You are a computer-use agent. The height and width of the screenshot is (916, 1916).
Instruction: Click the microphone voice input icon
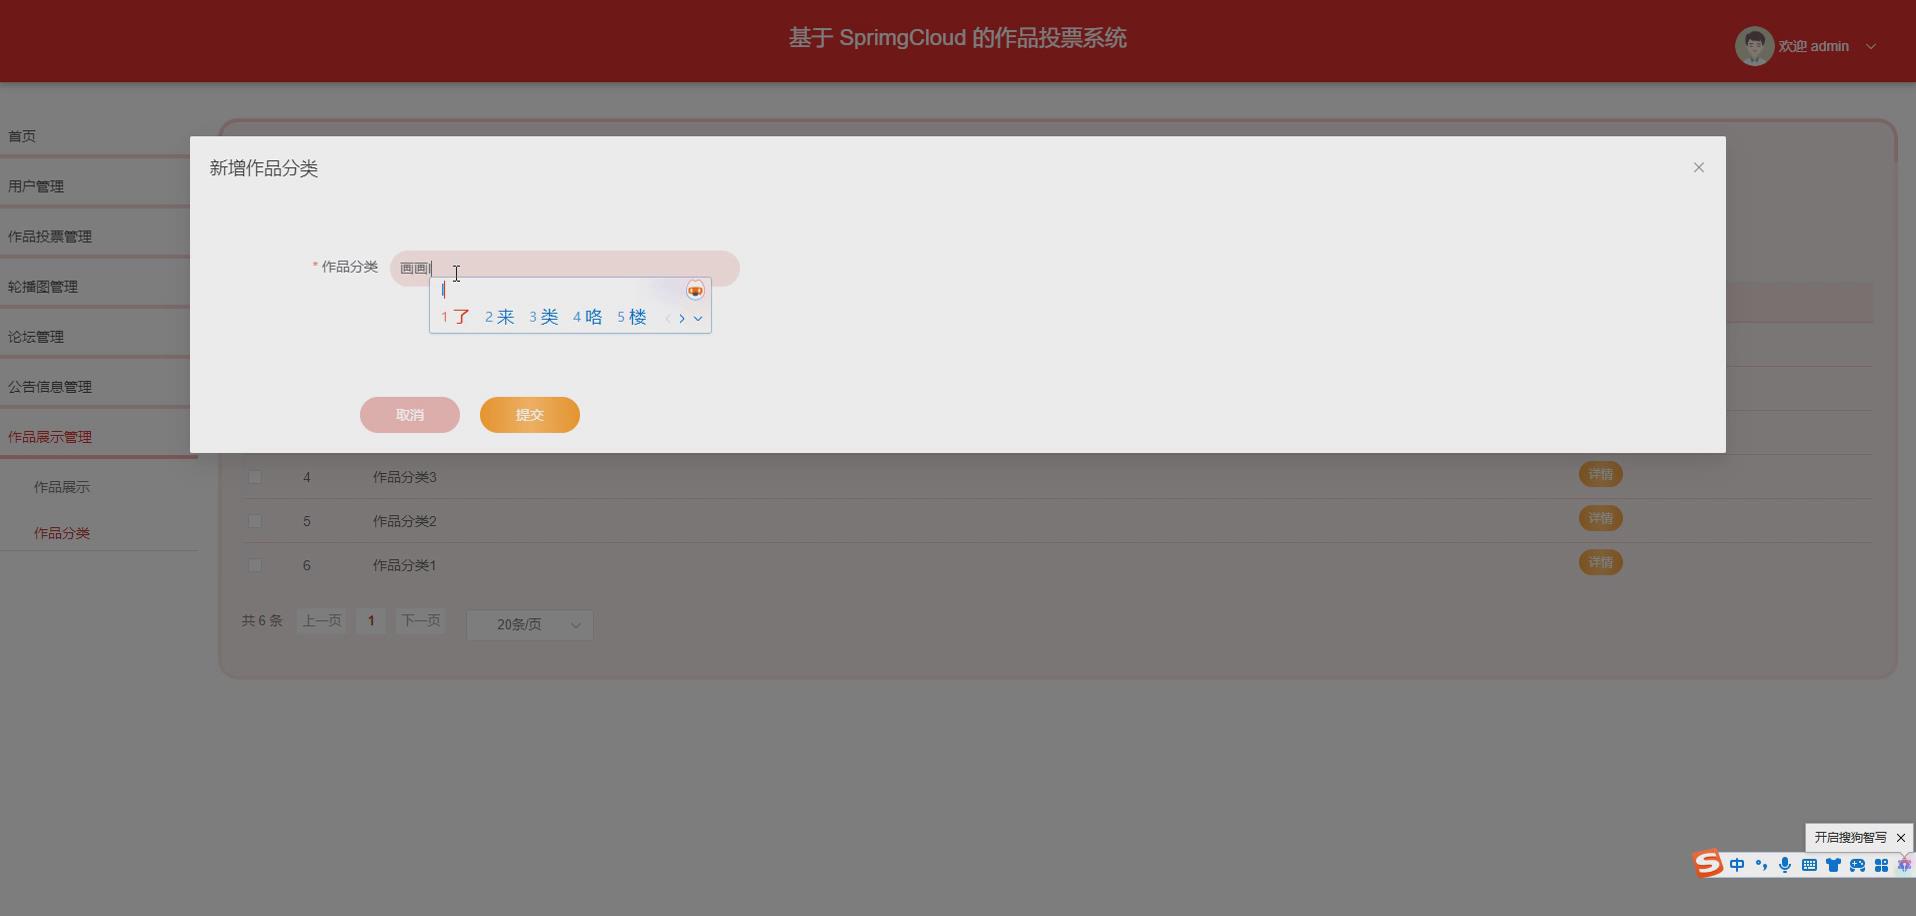point(1785,865)
